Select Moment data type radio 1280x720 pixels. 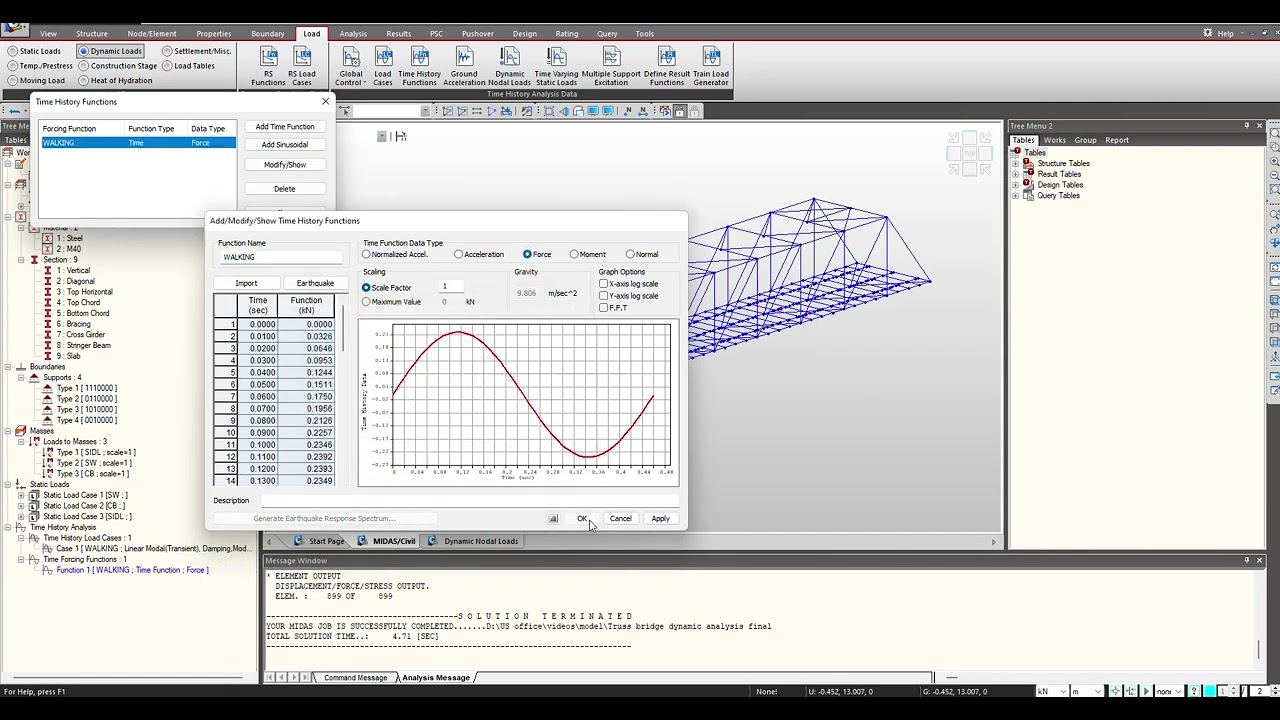point(574,254)
